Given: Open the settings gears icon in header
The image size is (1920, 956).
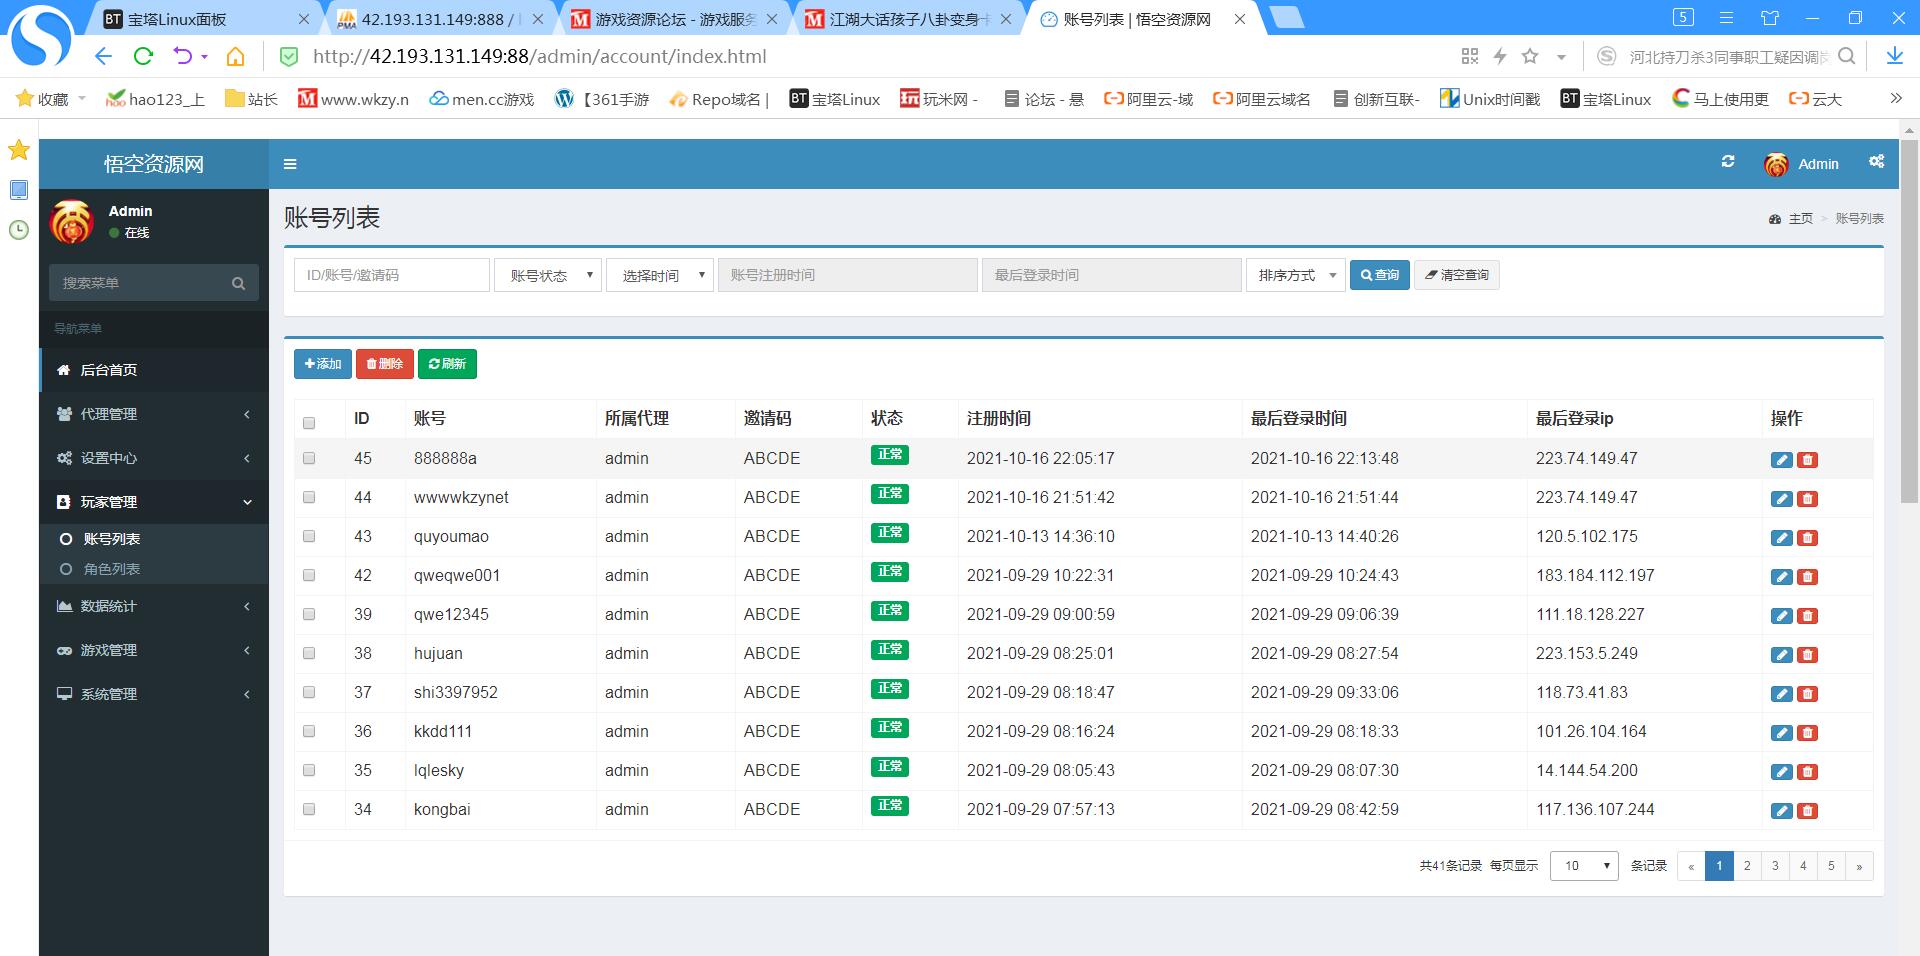Looking at the screenshot, I should pyautogui.click(x=1876, y=162).
